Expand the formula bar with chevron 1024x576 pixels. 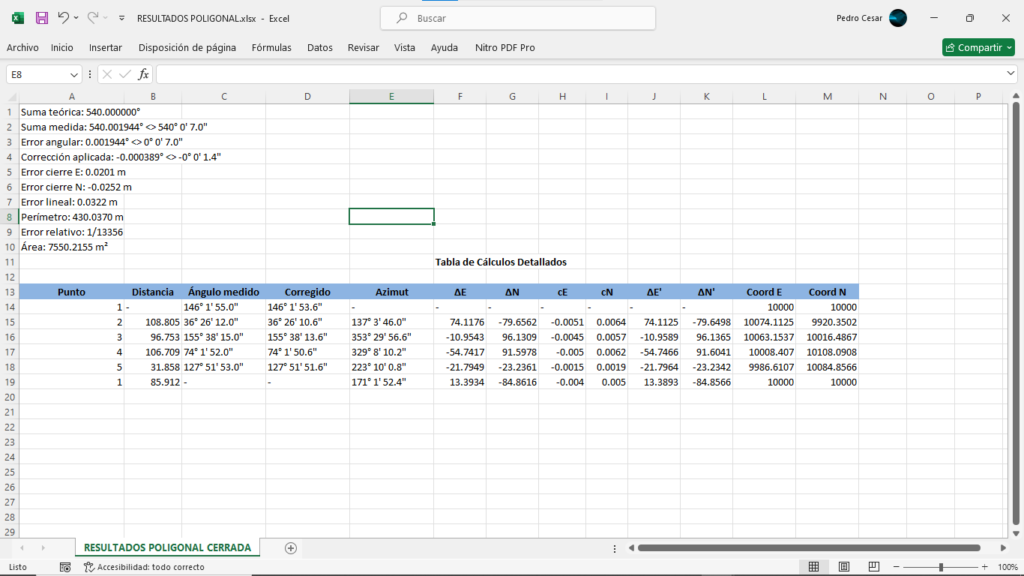click(x=1010, y=74)
